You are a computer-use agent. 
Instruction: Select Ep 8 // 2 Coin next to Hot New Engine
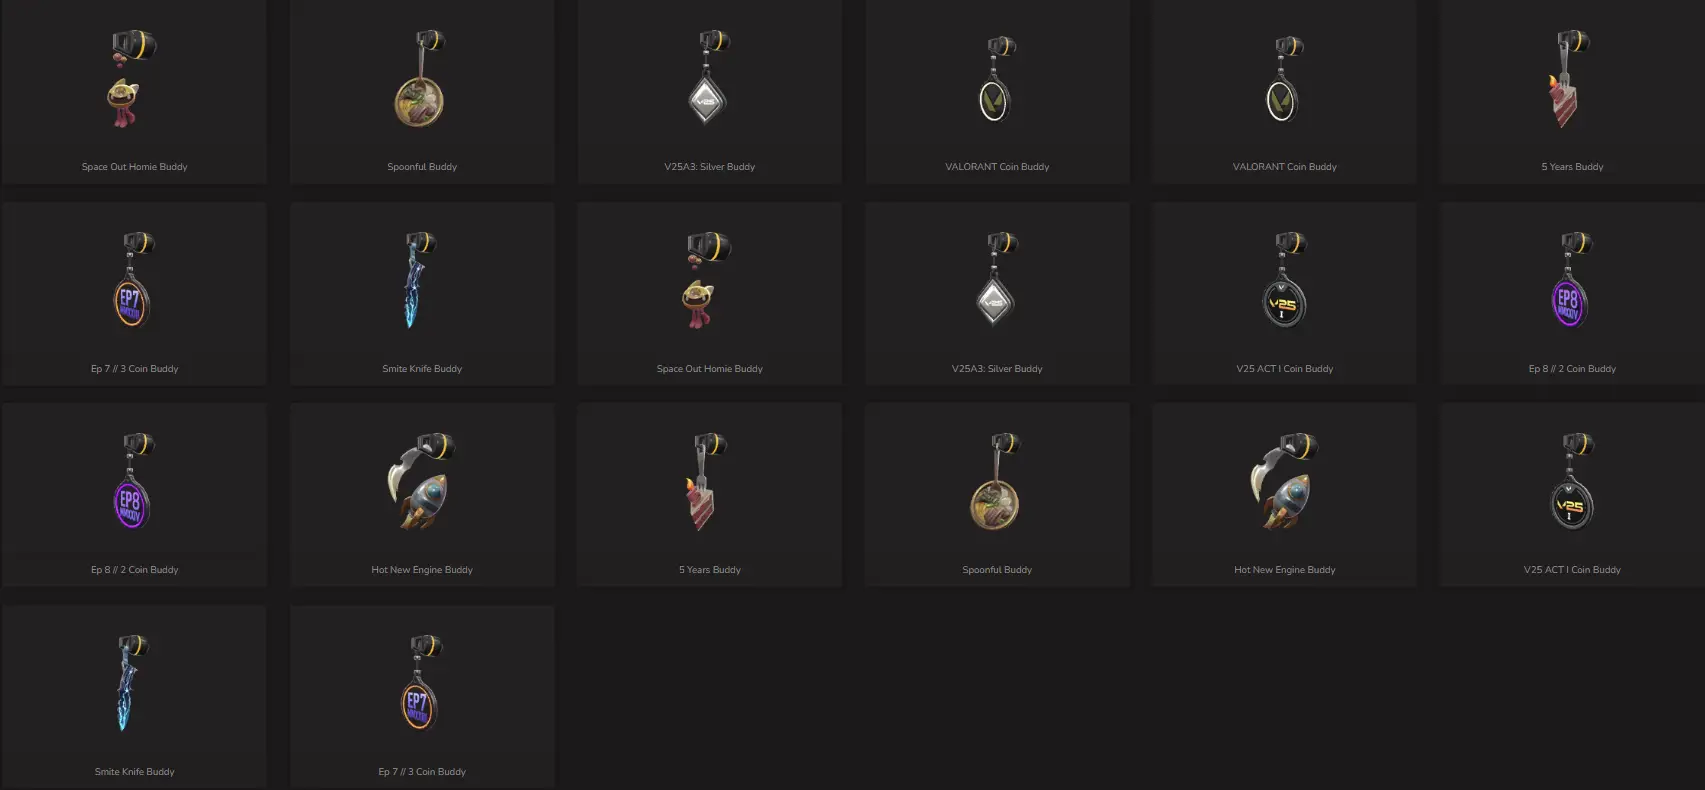134,495
